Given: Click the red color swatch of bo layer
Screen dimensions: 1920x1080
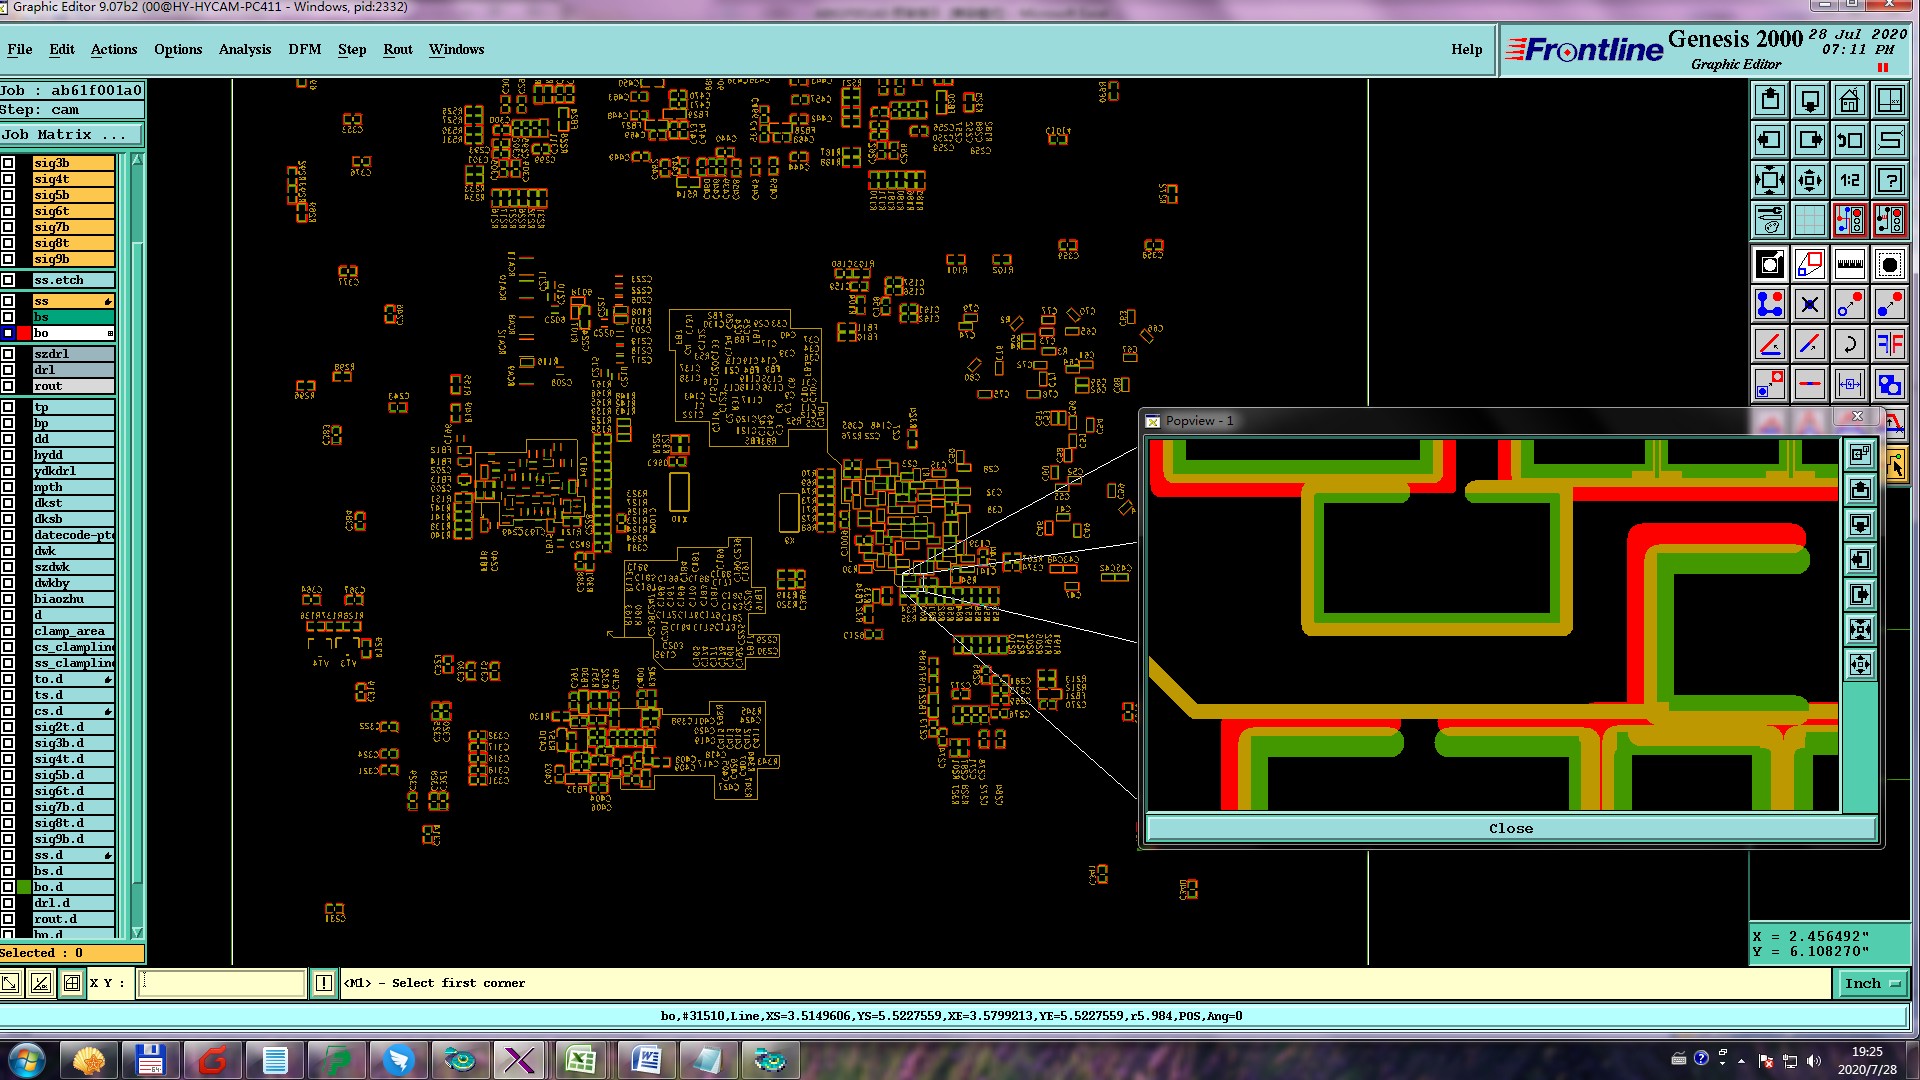Looking at the screenshot, I should pos(24,333).
